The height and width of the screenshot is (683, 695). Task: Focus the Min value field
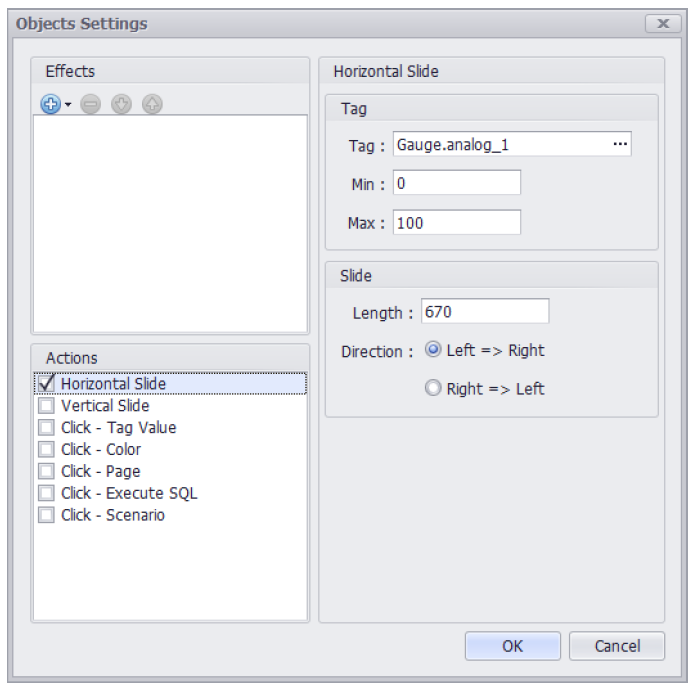[x=457, y=183]
